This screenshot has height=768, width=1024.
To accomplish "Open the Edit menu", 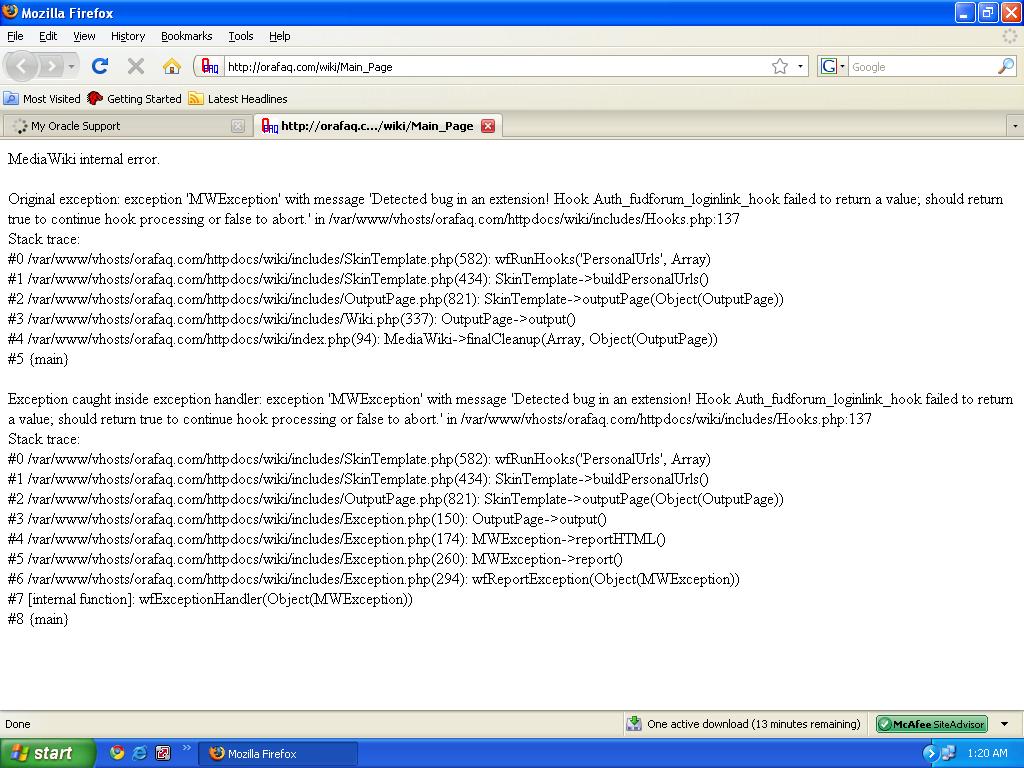I will coord(48,36).
